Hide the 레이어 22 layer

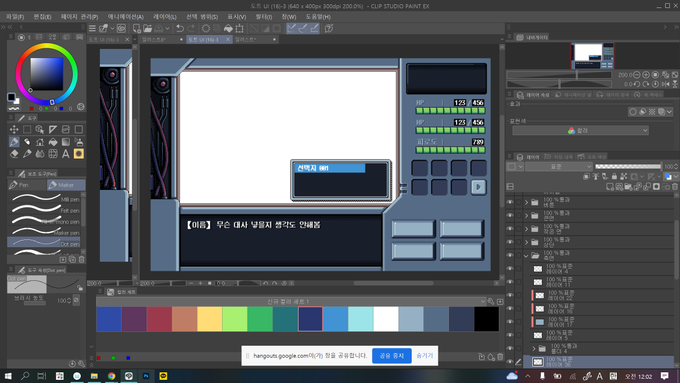tap(510, 295)
